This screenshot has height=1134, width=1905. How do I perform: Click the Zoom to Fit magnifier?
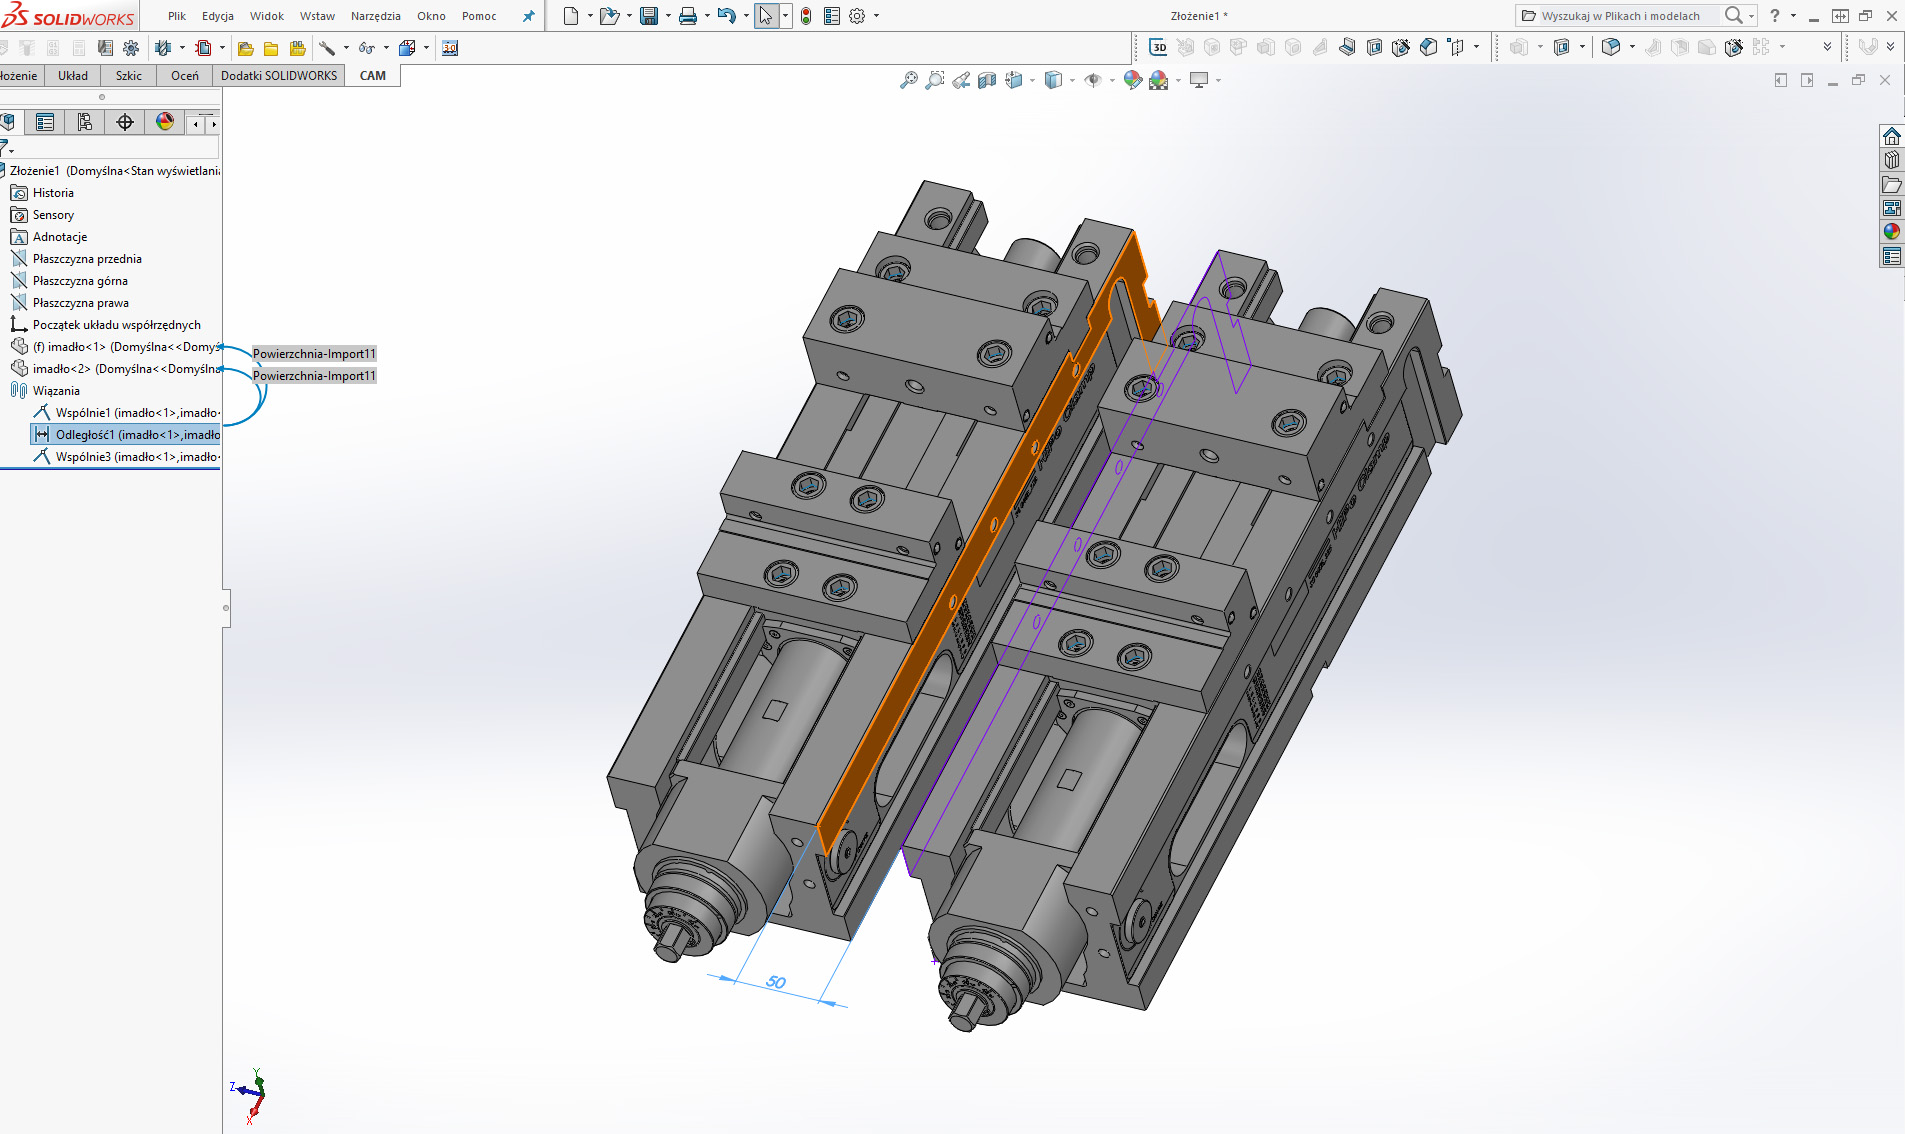[908, 80]
